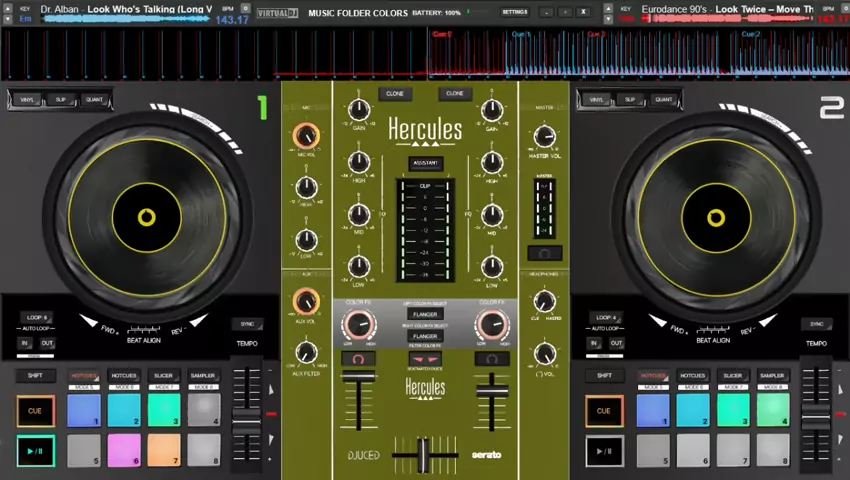This screenshot has height=480, width=850.
Task: Trigger hot cue pad 6 on left deck
Action: coord(124,450)
